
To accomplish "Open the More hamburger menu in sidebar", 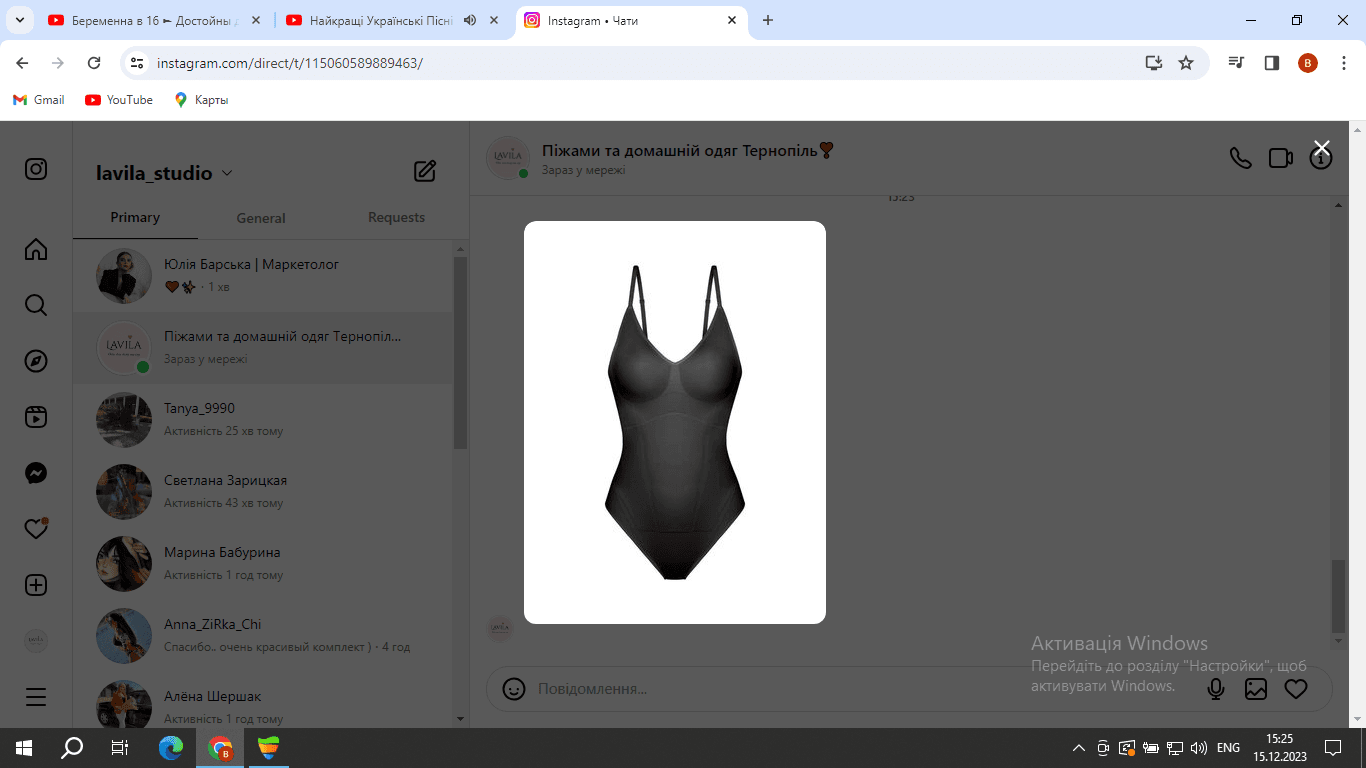I will [36, 697].
